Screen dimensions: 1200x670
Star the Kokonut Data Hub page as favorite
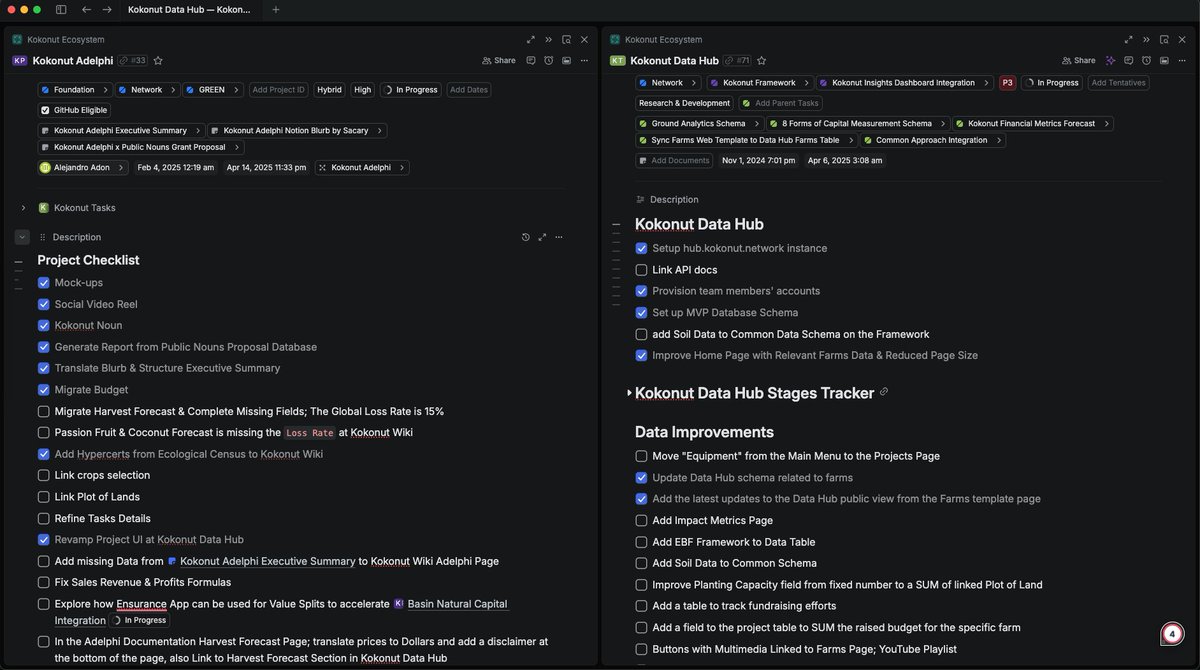pos(762,60)
